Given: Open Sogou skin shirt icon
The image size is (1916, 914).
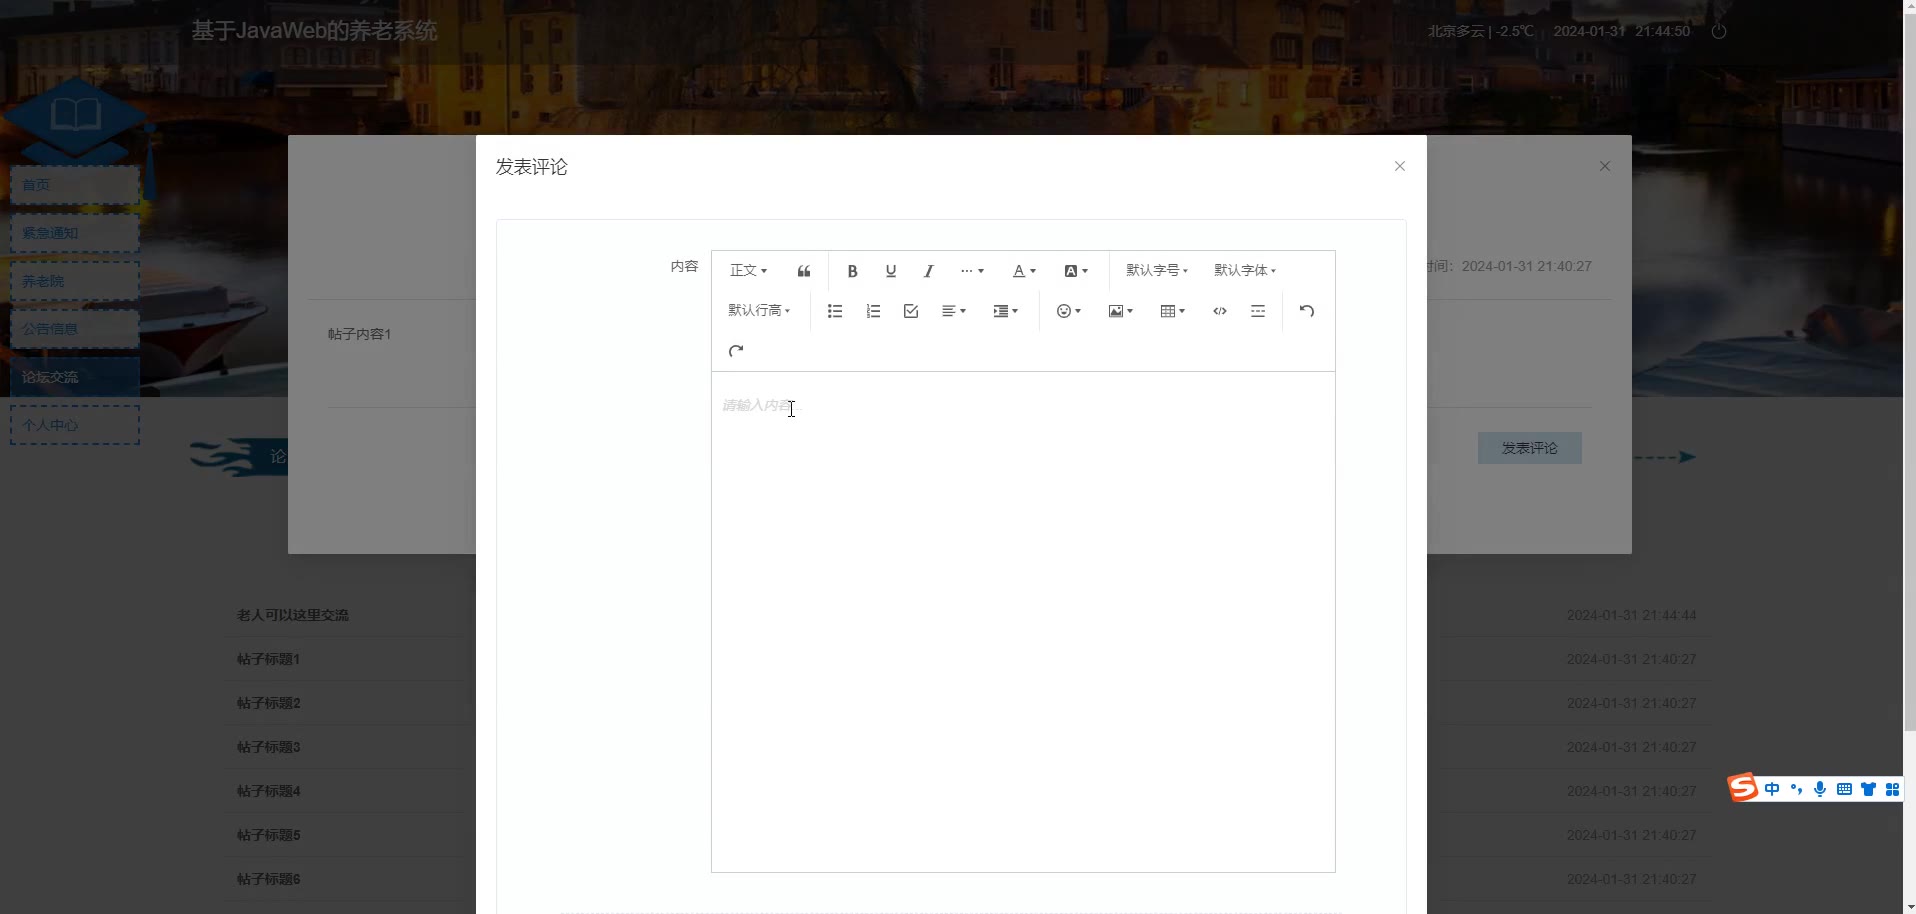Looking at the screenshot, I should point(1868,789).
